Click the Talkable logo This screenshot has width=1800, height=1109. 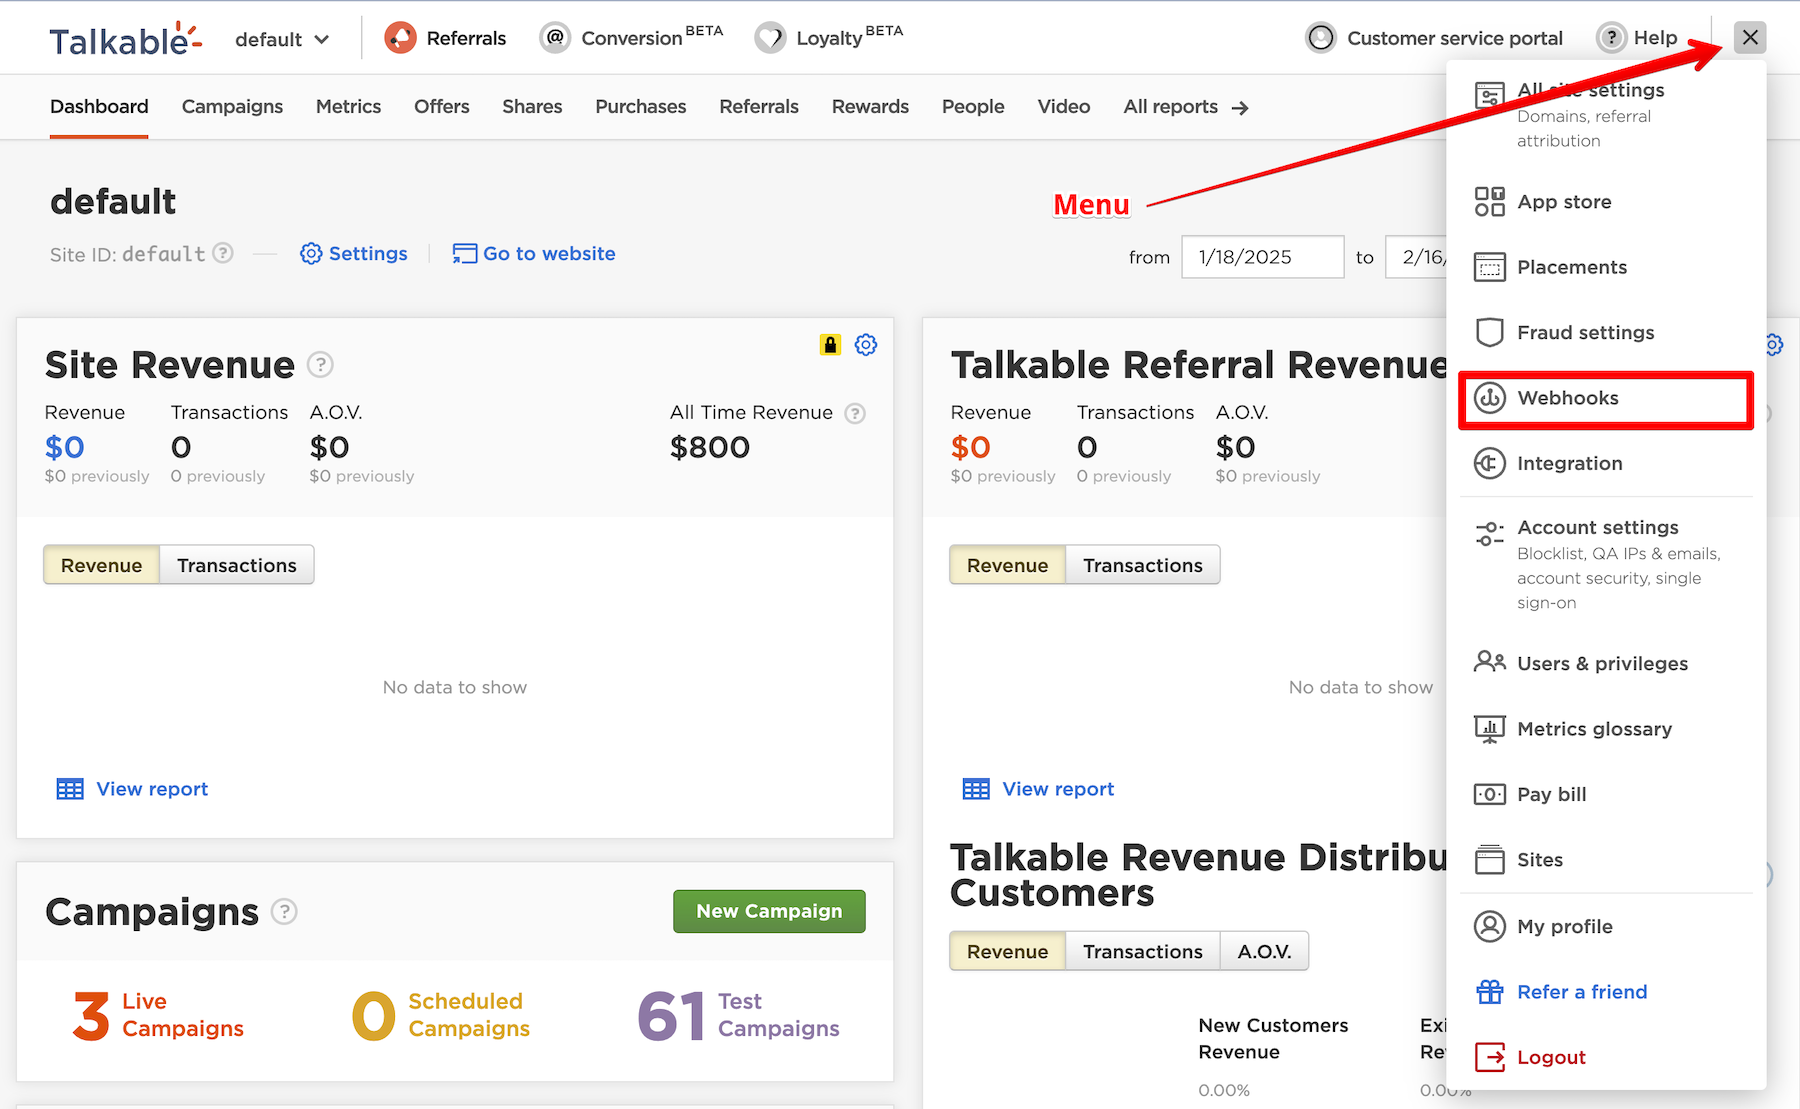click(x=126, y=39)
